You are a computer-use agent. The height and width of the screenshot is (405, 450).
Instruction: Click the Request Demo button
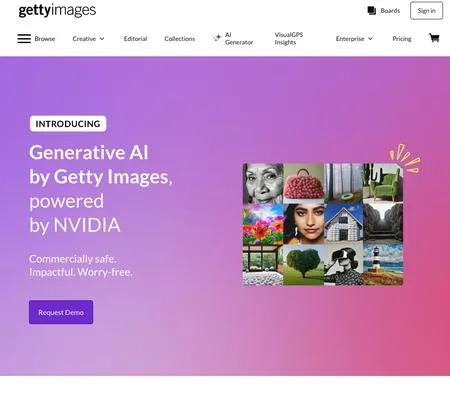61,312
